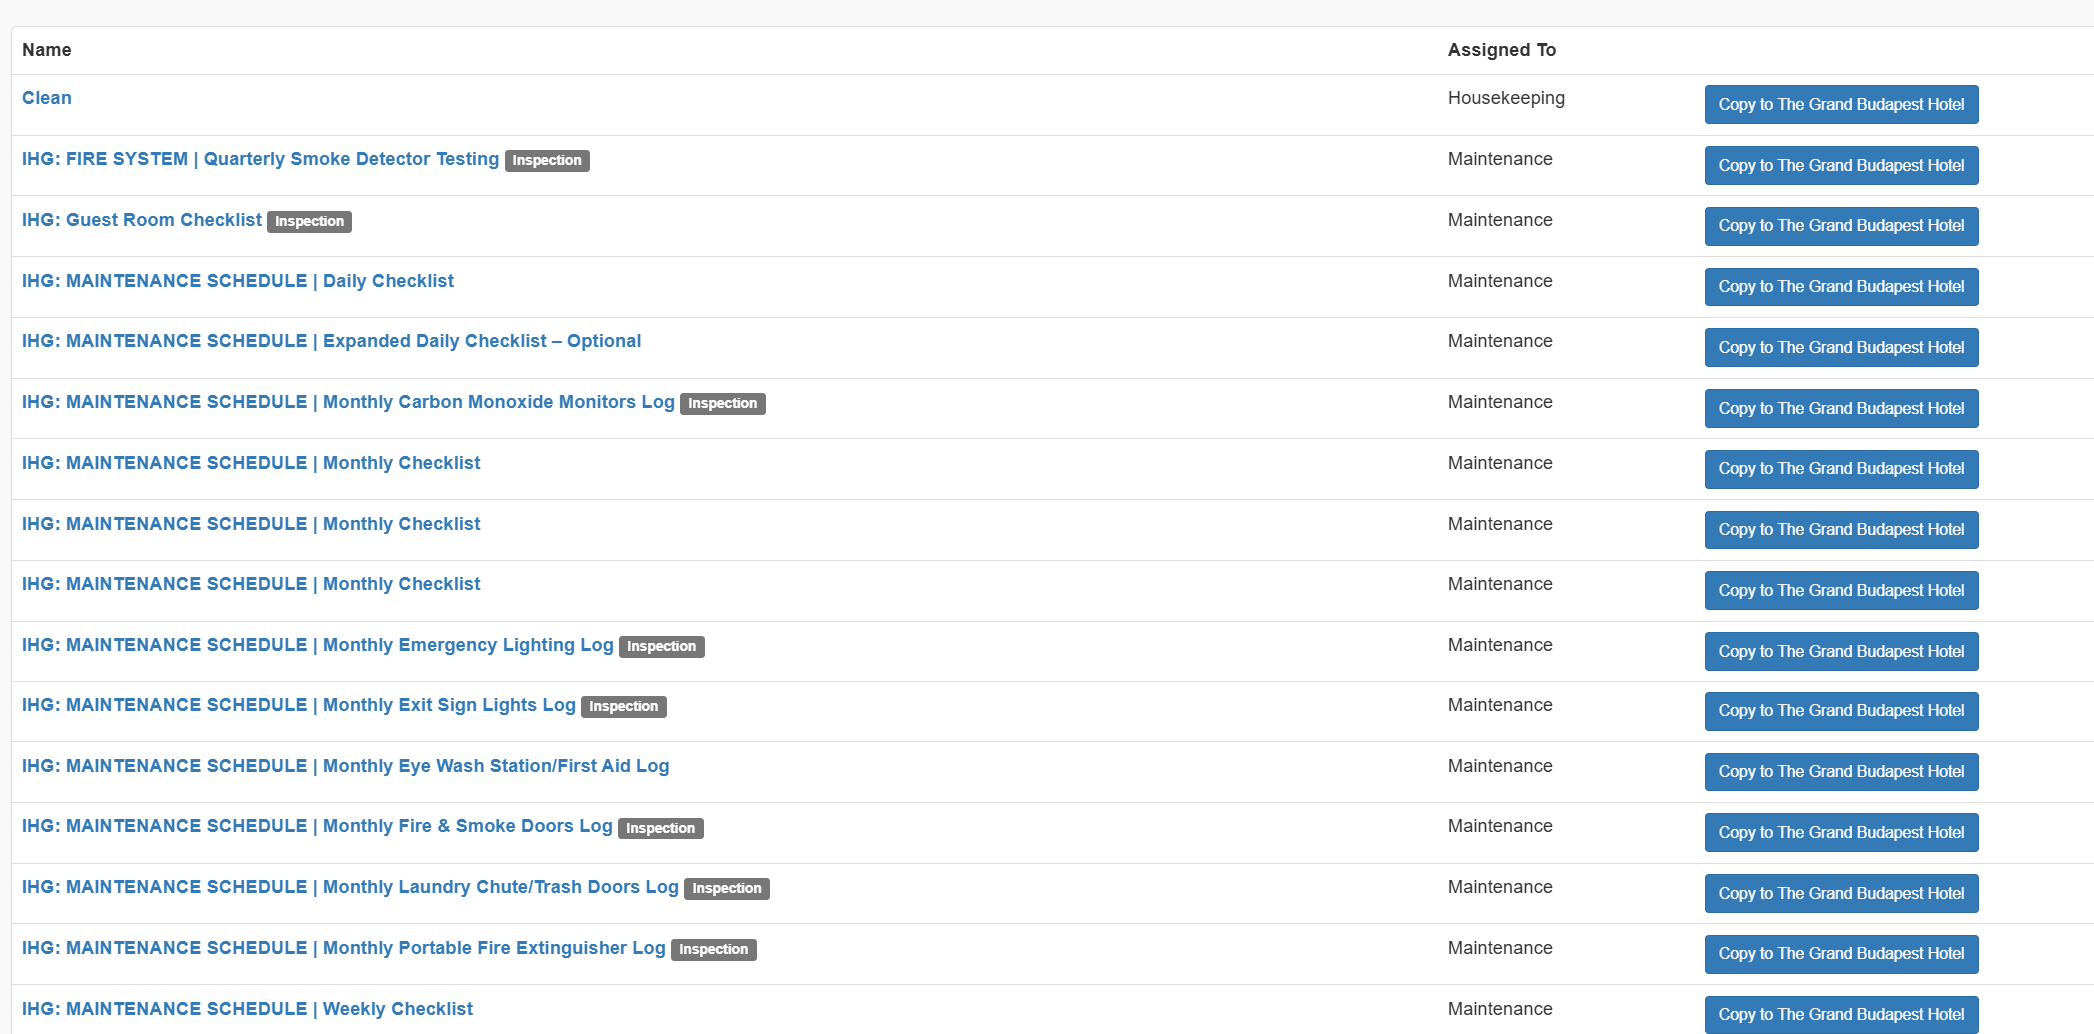Viewport: 2094px width, 1034px height.
Task: Select Maintenance in Eye Wash Station/First Aid Log row
Action: (x=1500, y=766)
